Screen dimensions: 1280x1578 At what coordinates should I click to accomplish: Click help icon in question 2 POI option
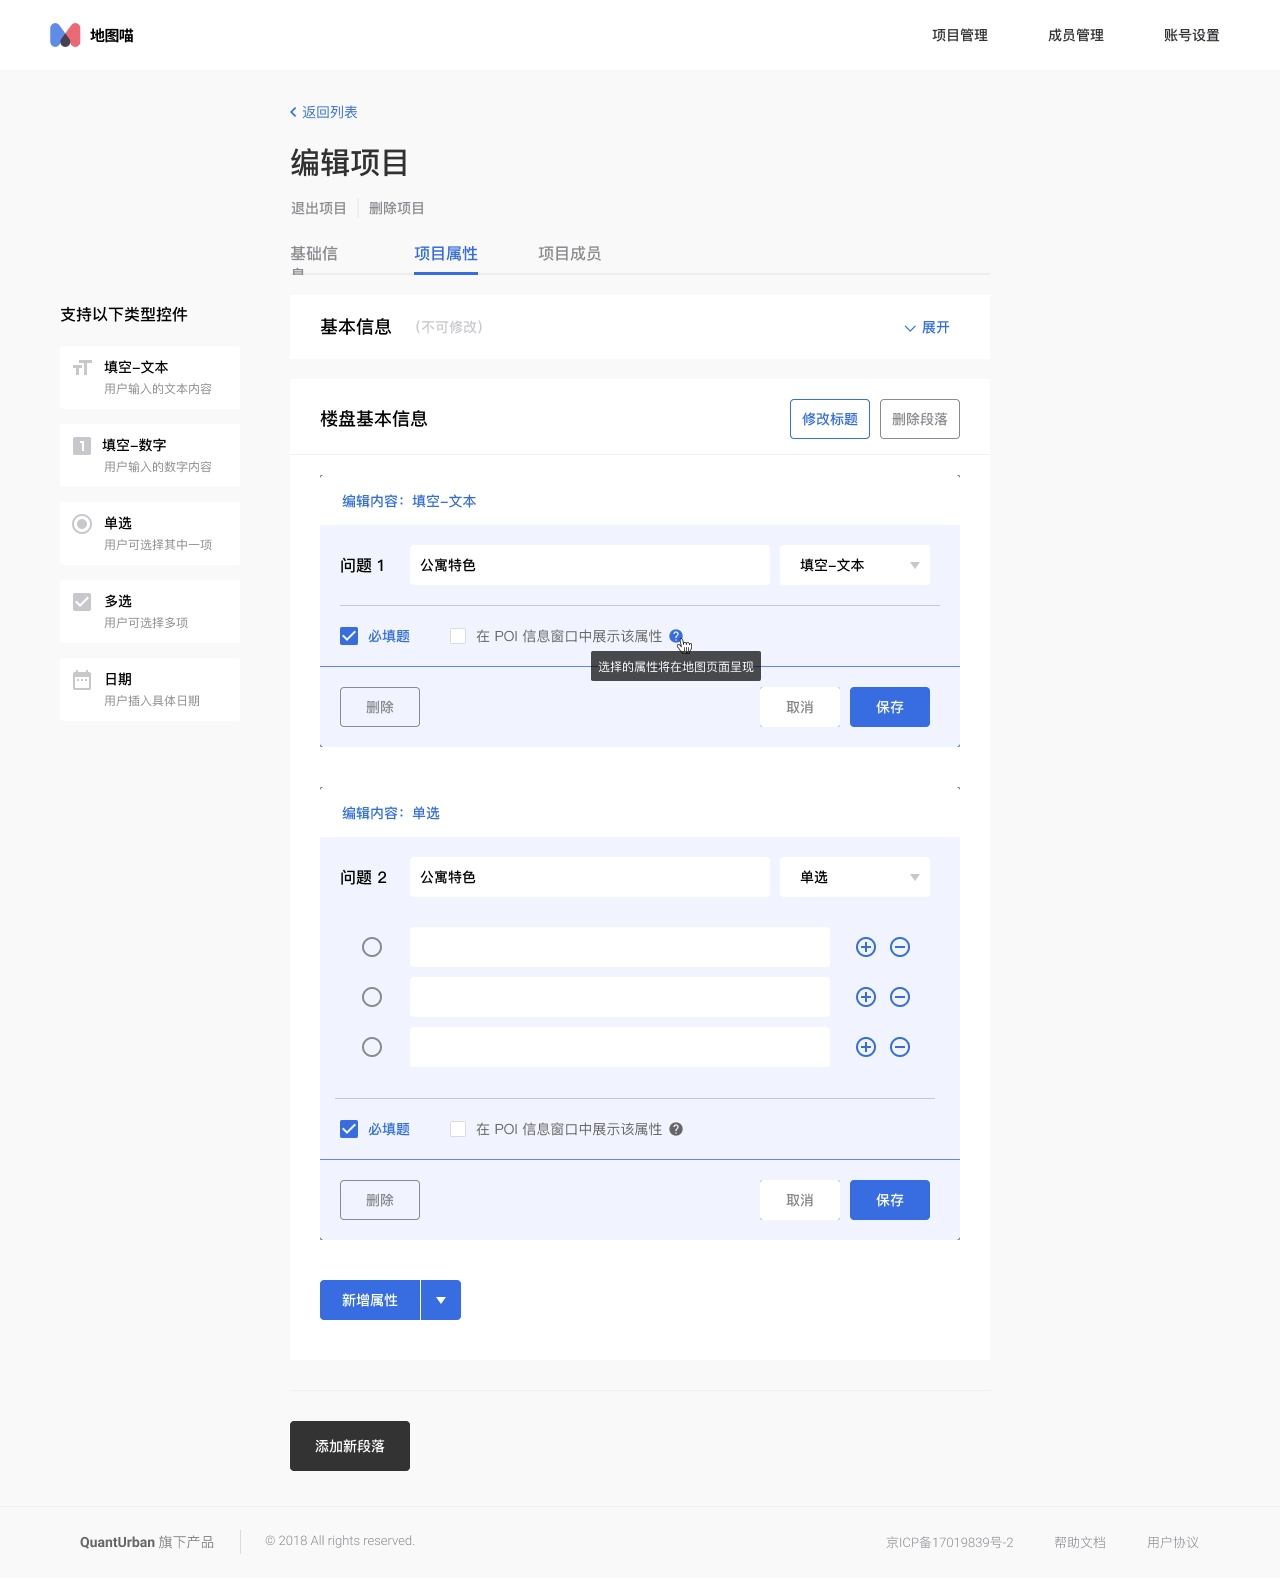click(676, 1129)
